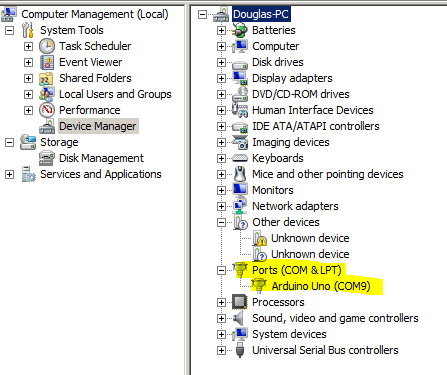Collapse the Douglas-PC root node
The image size is (447, 375).
click(202, 14)
